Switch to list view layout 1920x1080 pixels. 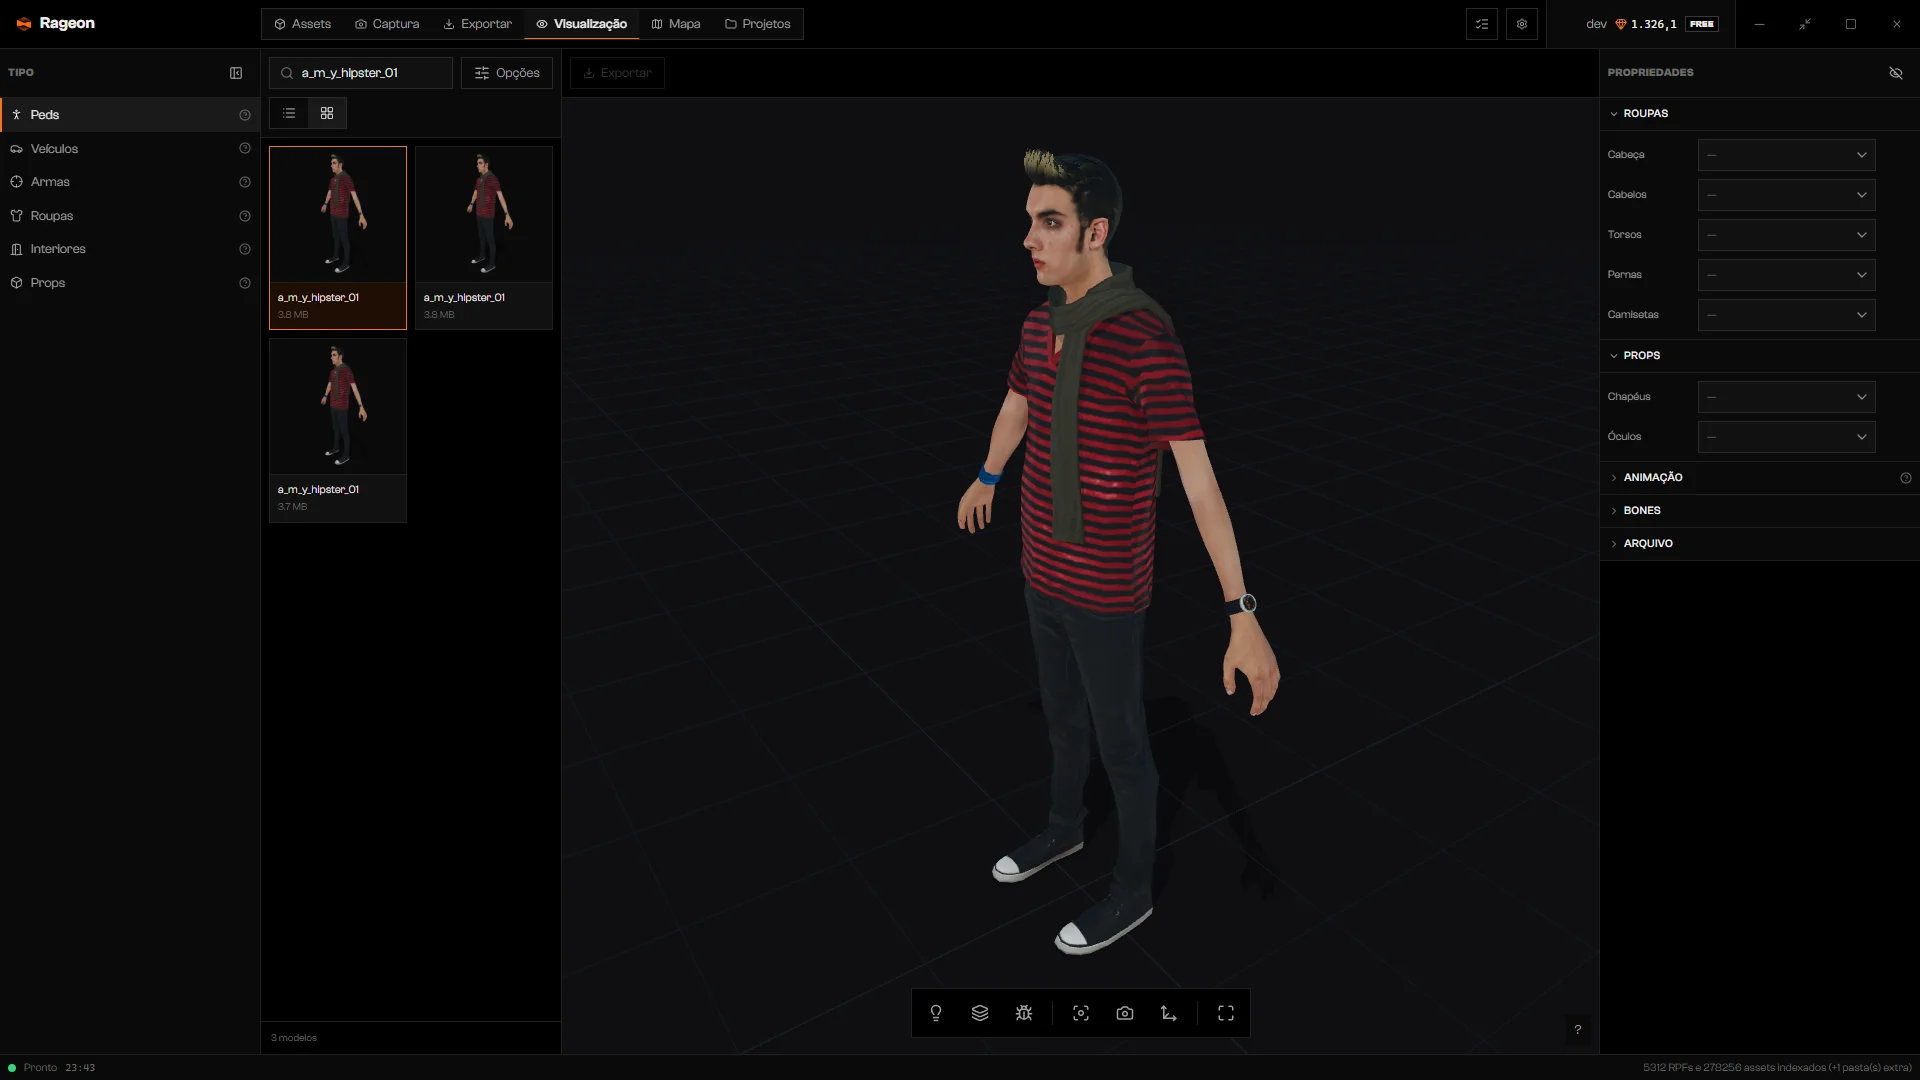click(289, 113)
